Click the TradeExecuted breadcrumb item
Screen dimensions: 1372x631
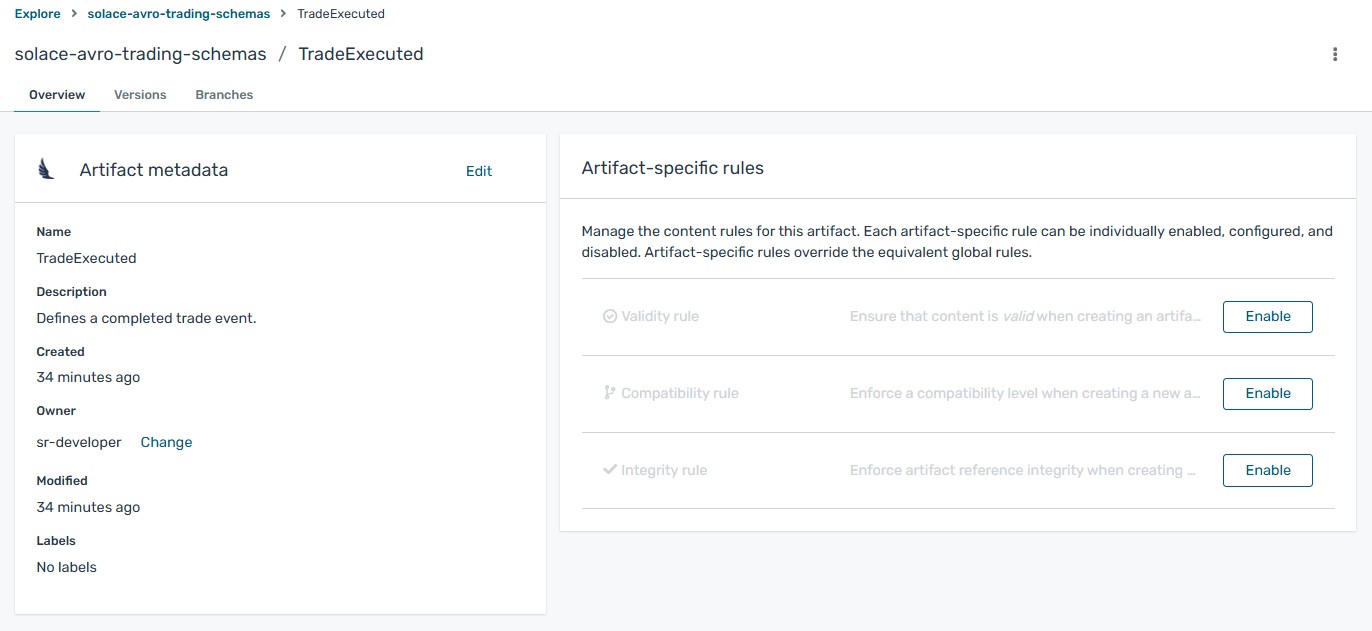(x=340, y=14)
